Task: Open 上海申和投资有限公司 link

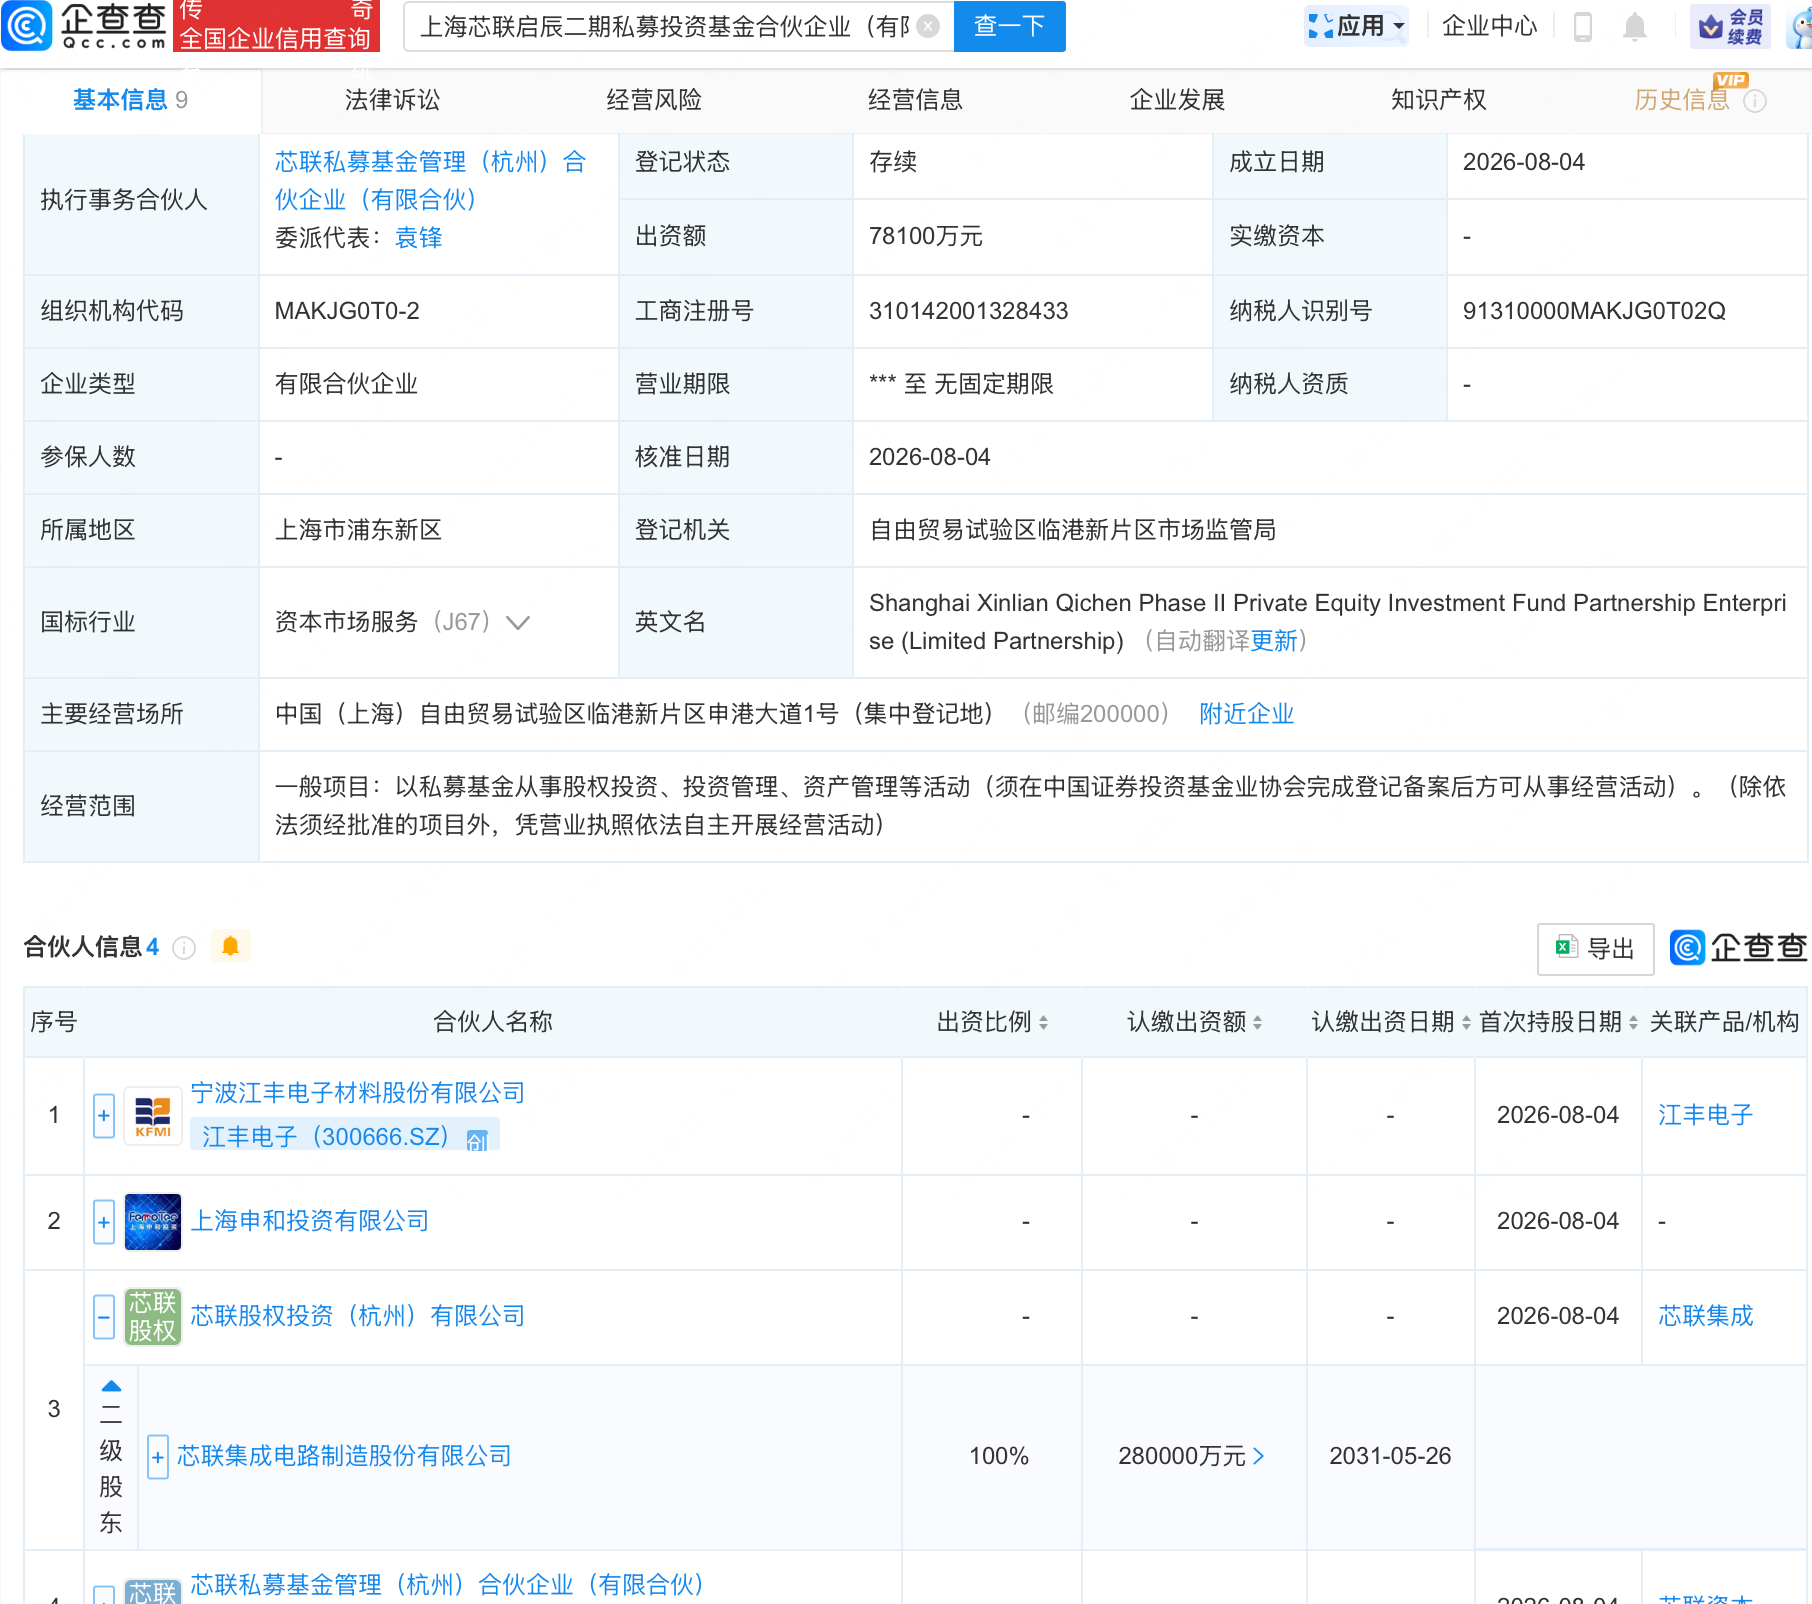Action: click(x=309, y=1221)
